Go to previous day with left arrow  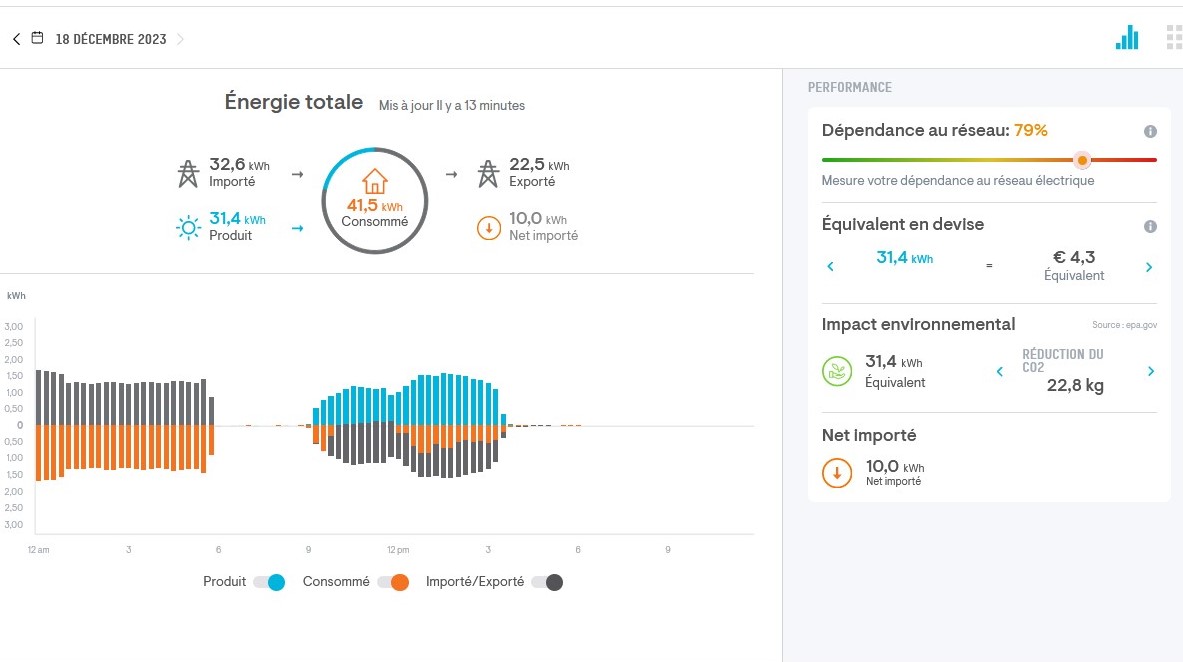coord(16,39)
